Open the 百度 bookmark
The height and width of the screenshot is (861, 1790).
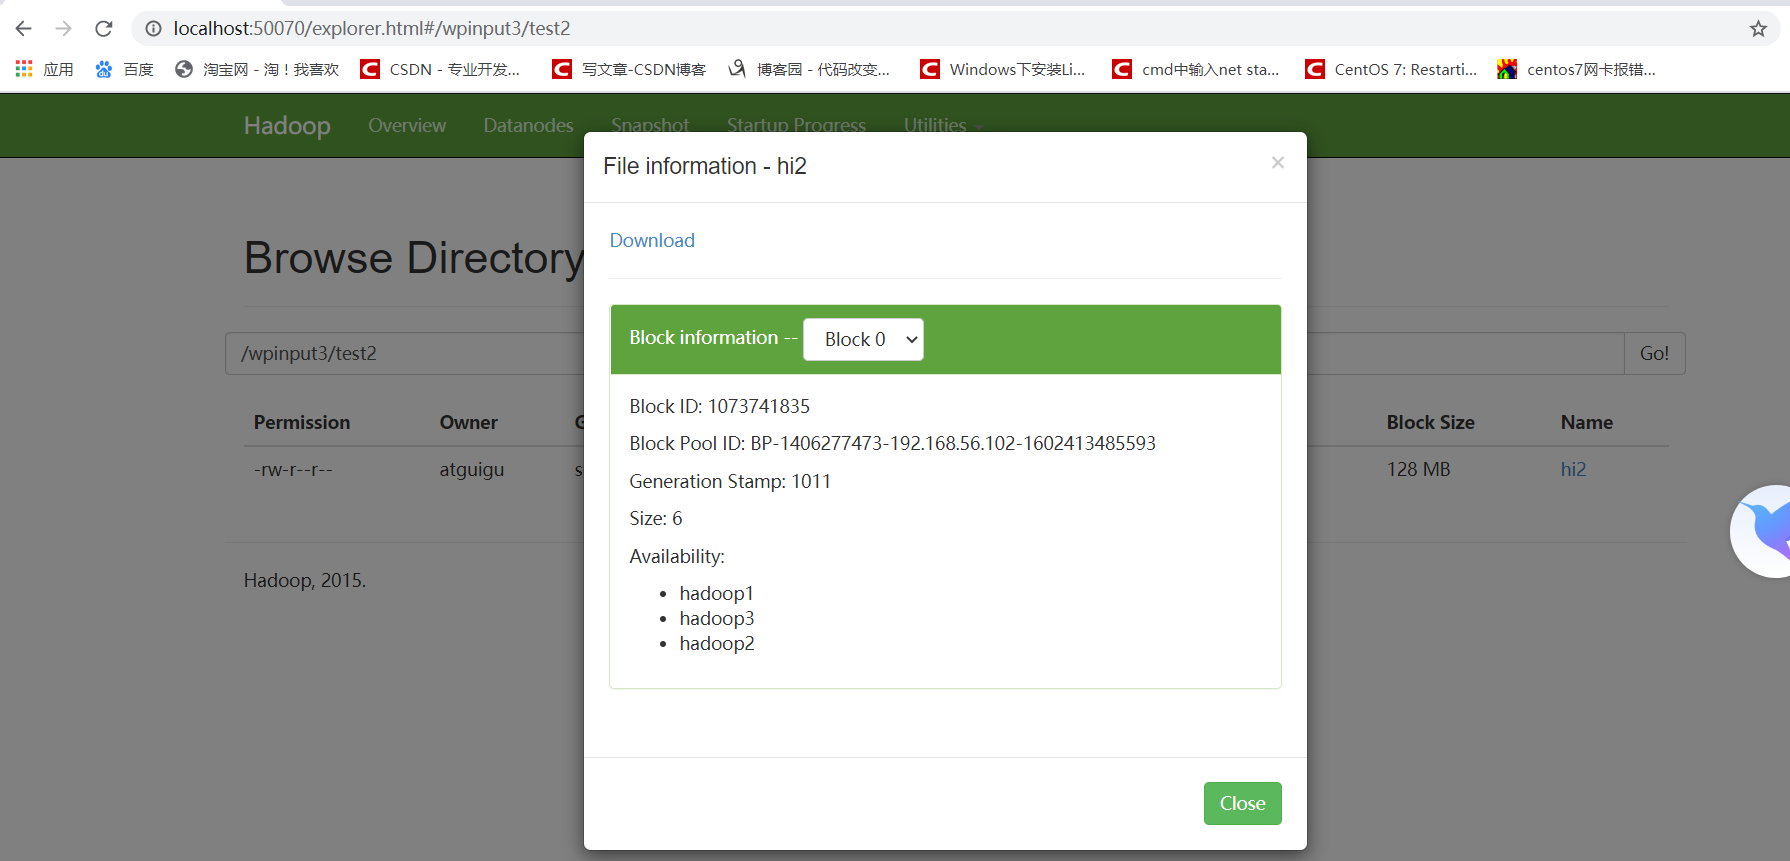tap(125, 69)
